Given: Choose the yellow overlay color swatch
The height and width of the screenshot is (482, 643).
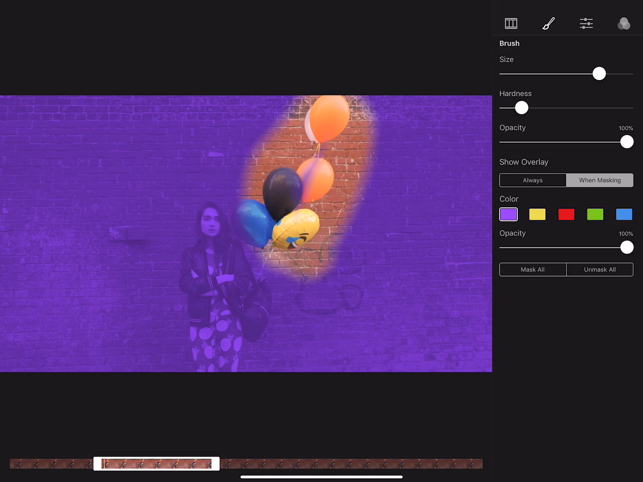Looking at the screenshot, I should coord(537,214).
